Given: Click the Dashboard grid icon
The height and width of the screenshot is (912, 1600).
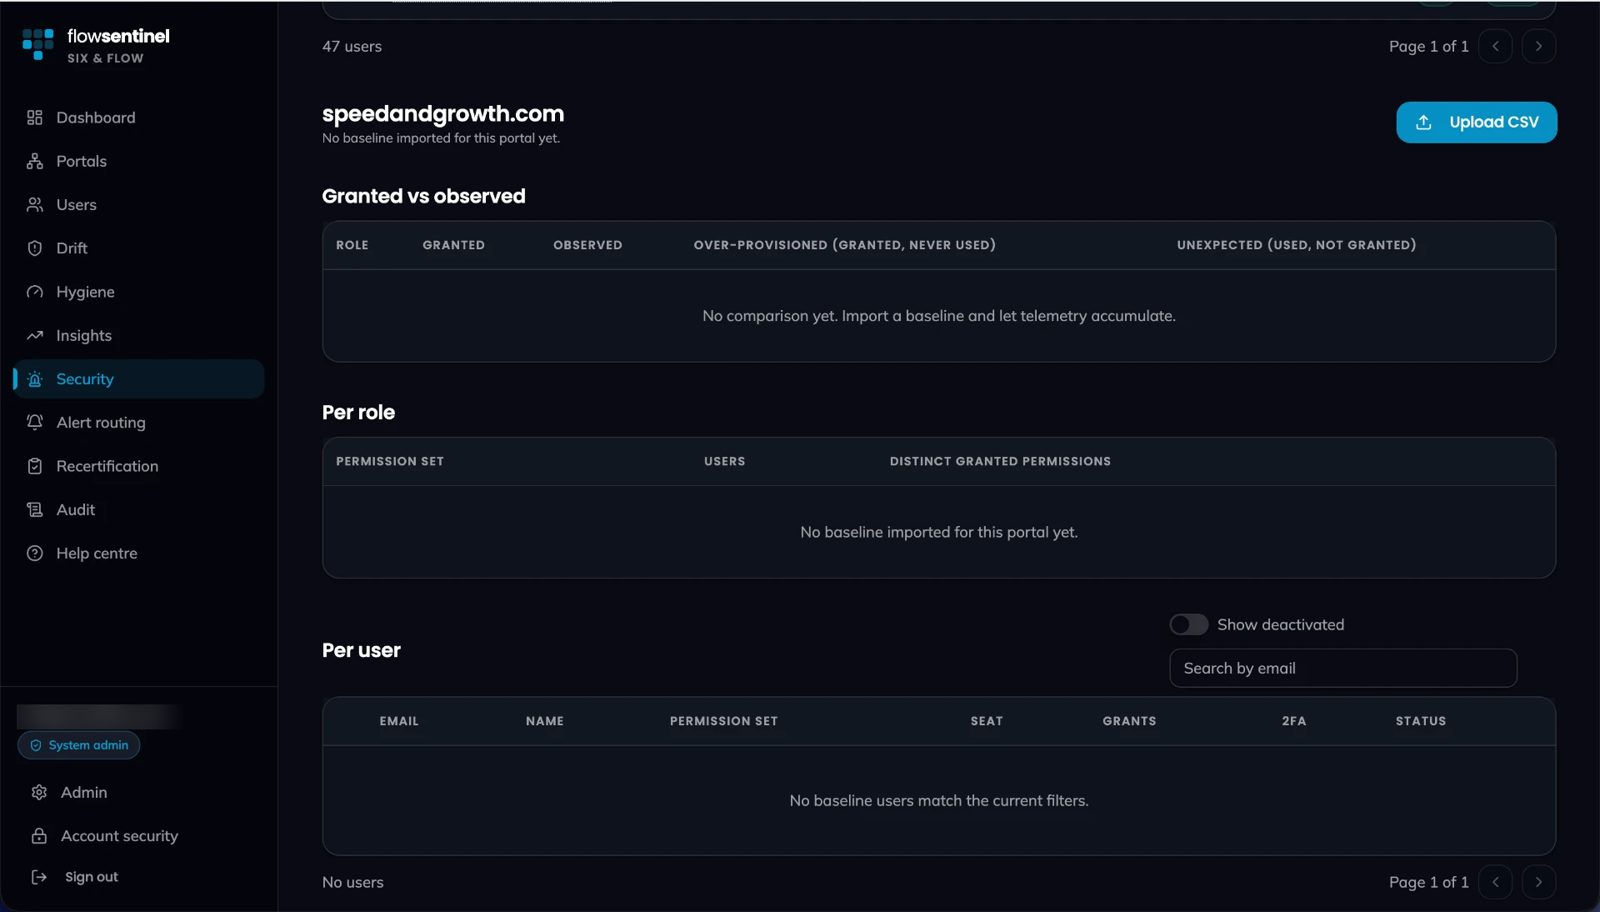Looking at the screenshot, I should [x=35, y=118].
